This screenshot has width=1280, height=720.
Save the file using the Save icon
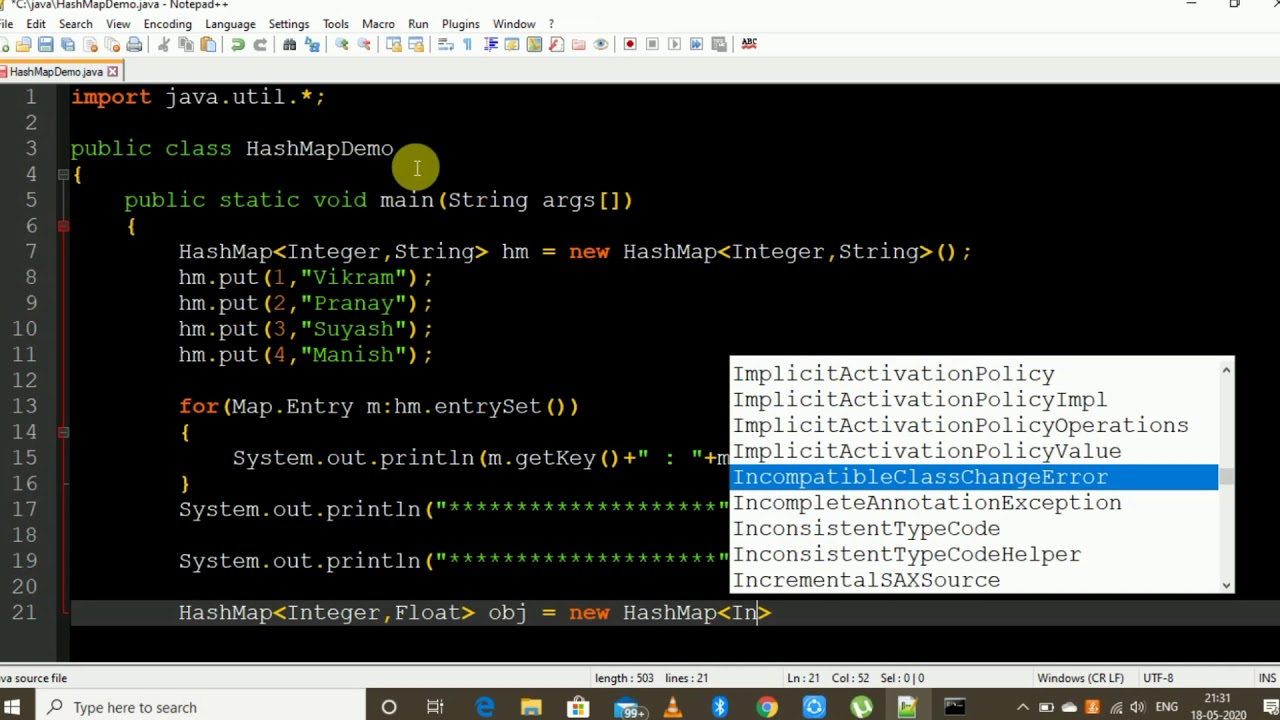[x=45, y=44]
